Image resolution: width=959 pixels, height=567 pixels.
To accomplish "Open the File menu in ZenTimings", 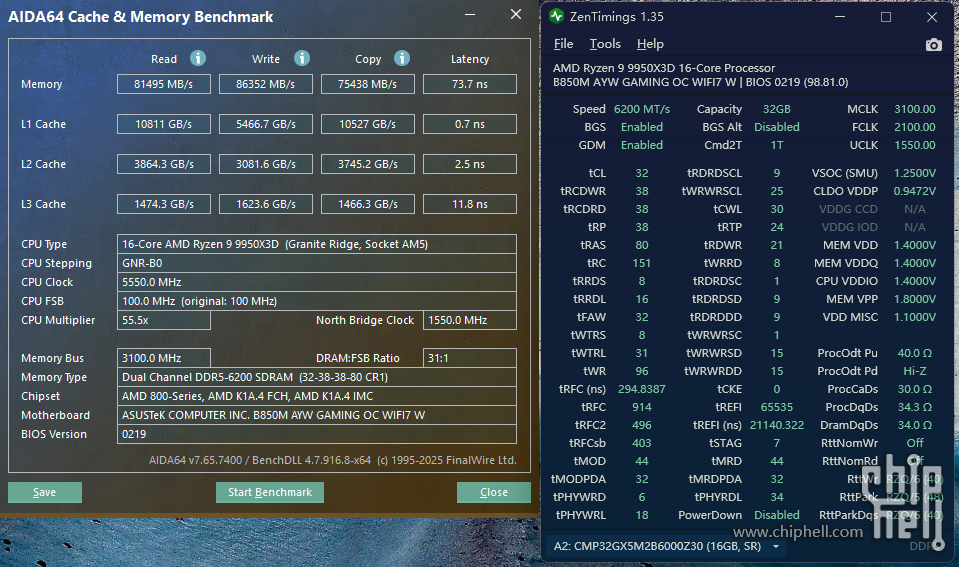I will 563,44.
